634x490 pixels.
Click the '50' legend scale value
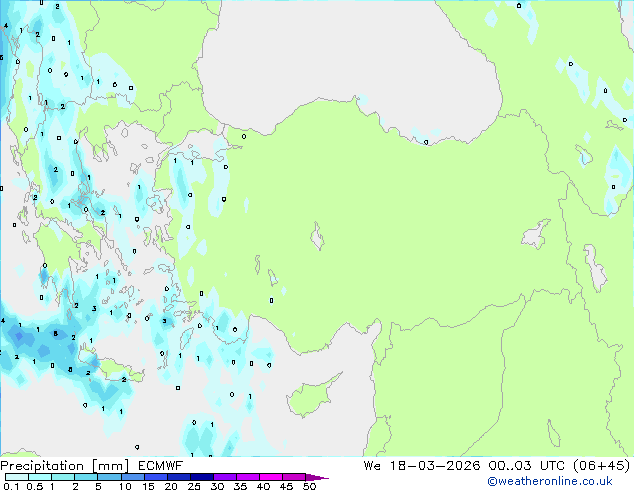[309, 486]
